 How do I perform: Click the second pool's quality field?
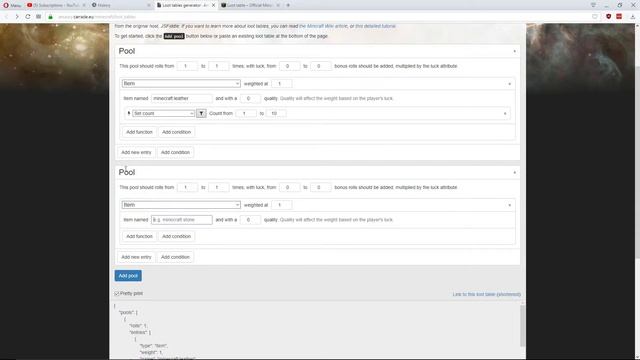[x=250, y=220]
